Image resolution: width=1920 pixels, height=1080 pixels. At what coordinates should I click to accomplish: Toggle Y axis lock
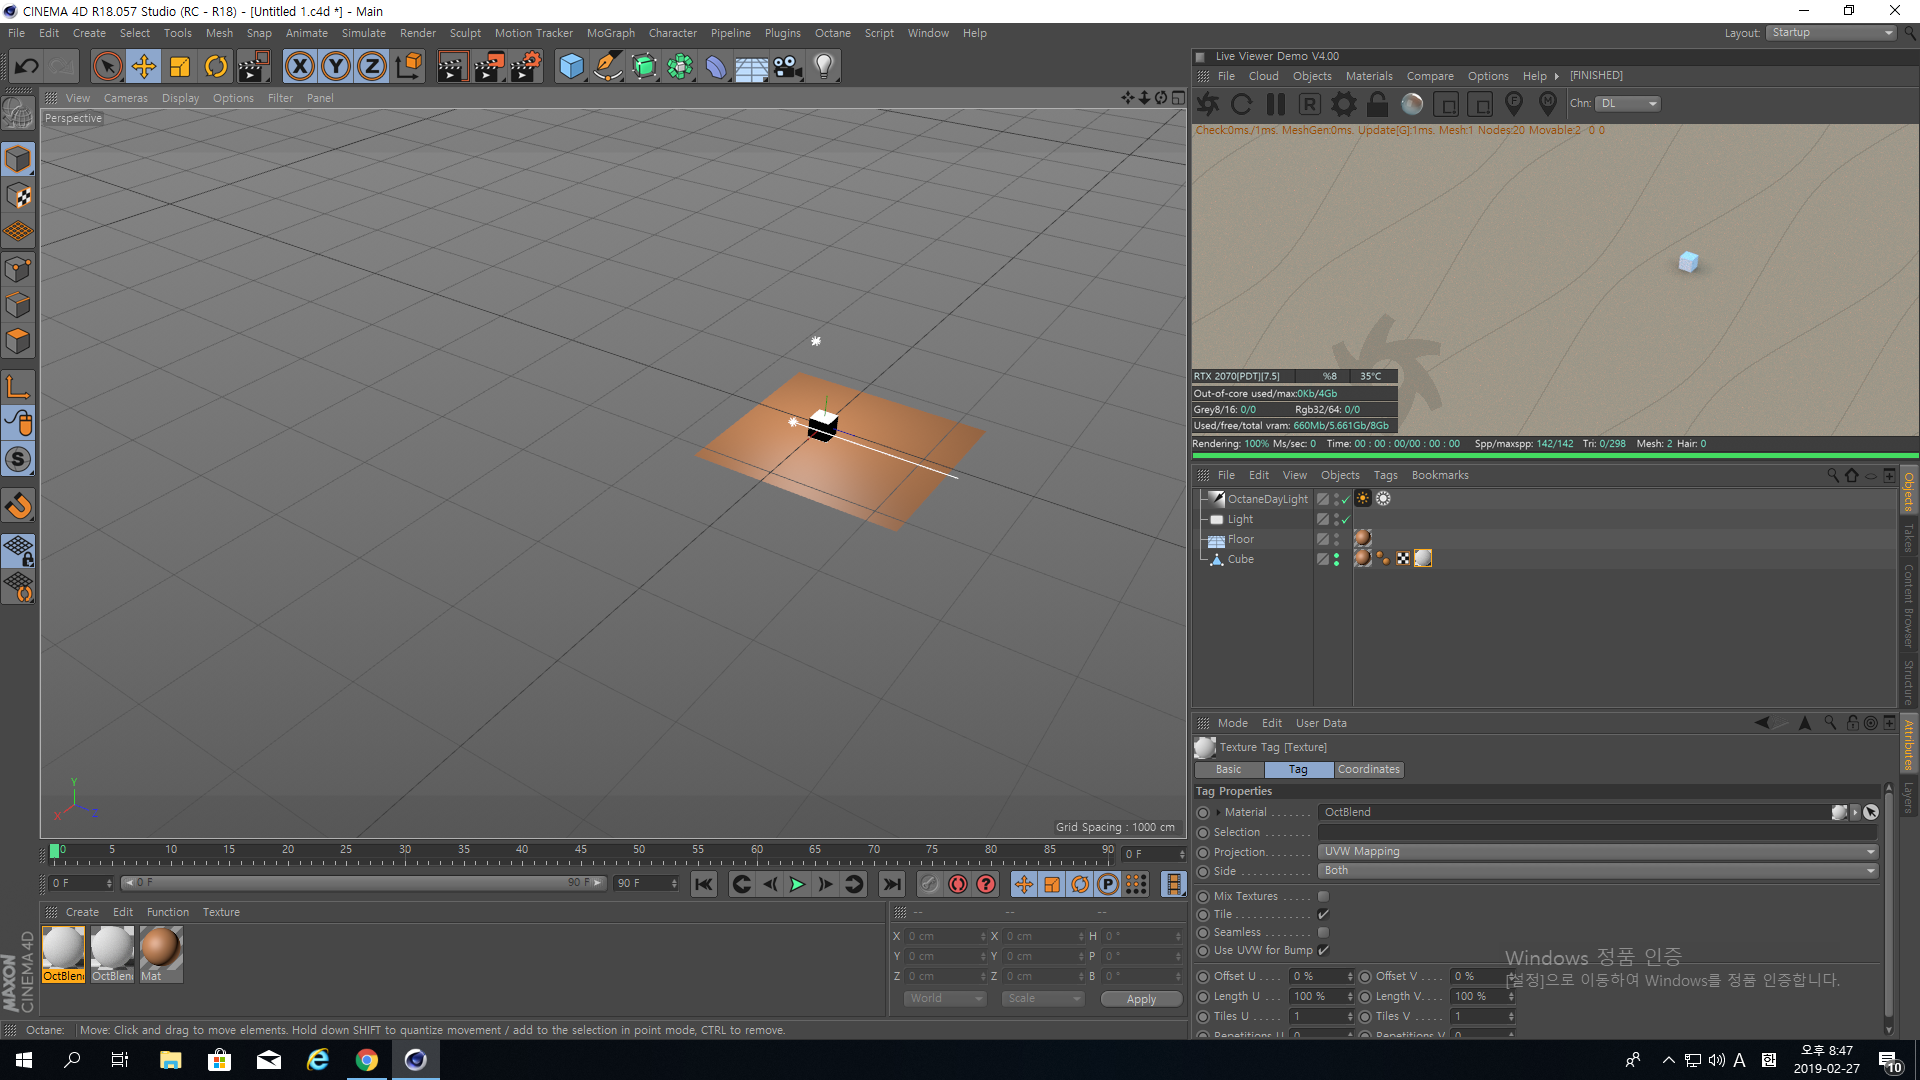click(x=336, y=67)
